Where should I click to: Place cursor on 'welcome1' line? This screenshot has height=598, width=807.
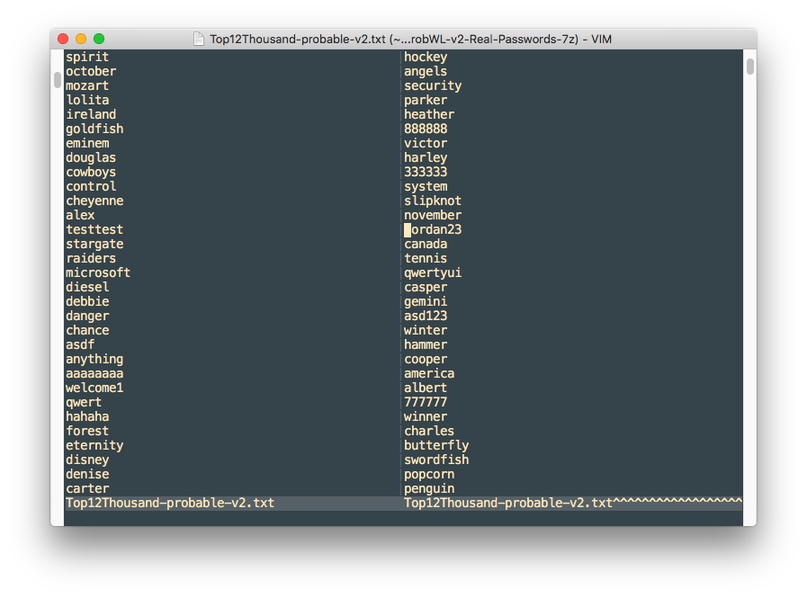95,388
